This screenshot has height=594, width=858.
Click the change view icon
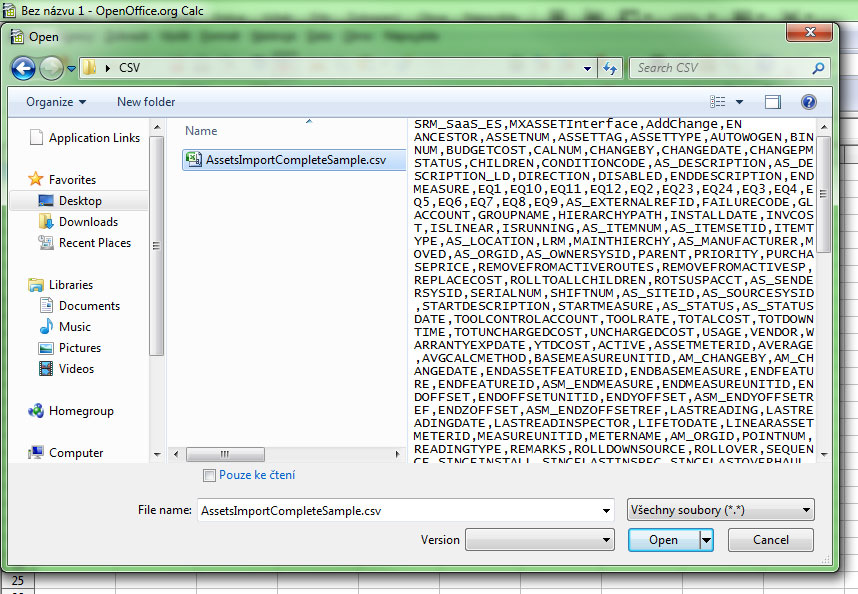point(717,102)
